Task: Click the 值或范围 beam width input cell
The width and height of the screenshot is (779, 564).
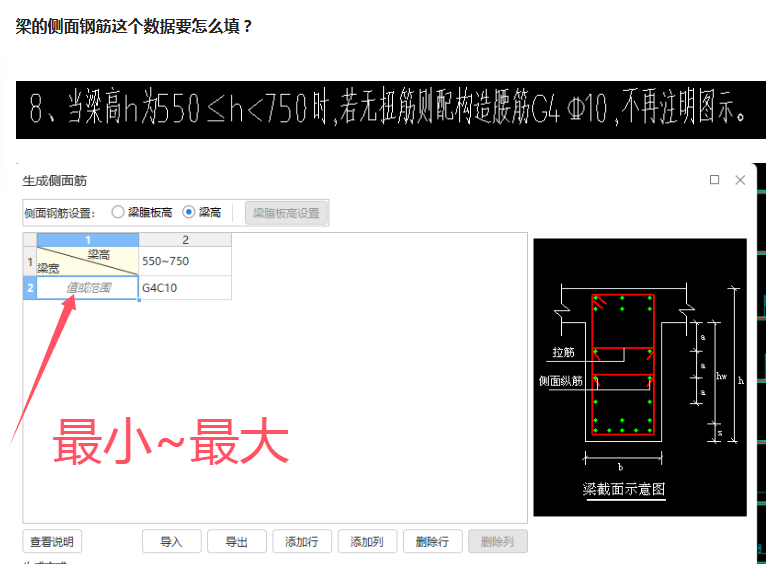Action: coord(88,288)
